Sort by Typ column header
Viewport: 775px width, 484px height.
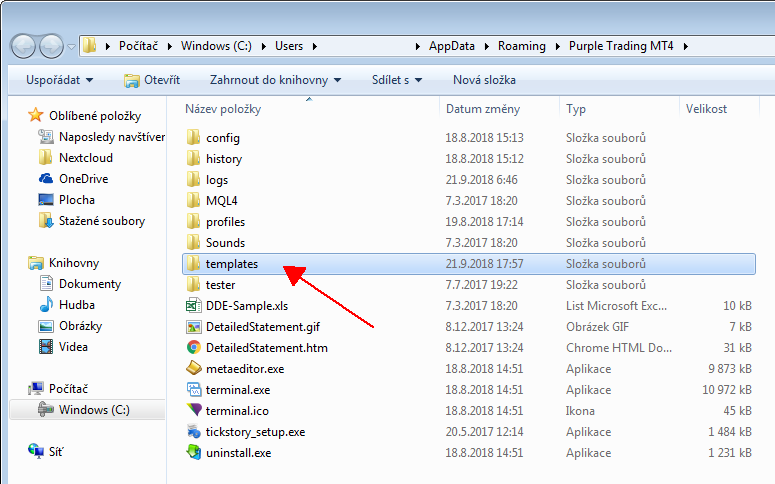(576, 109)
